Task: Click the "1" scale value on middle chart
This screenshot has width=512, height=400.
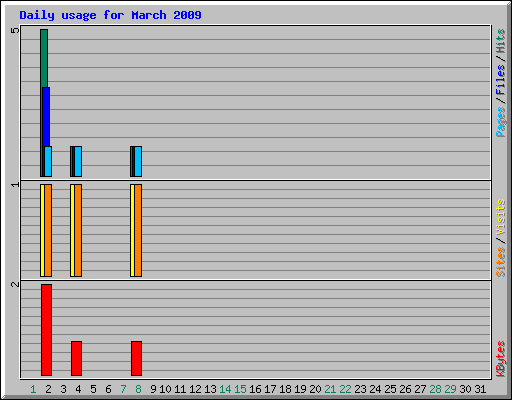Action: point(15,184)
